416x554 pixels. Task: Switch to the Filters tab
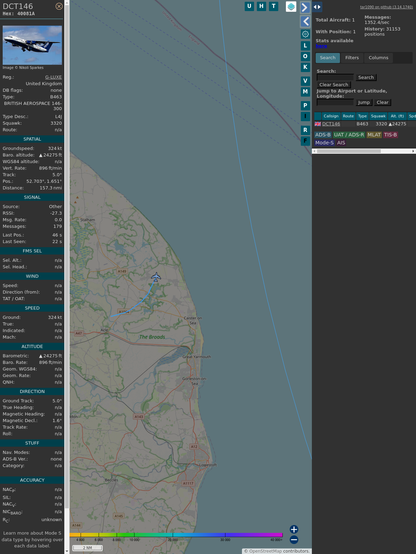point(352,58)
